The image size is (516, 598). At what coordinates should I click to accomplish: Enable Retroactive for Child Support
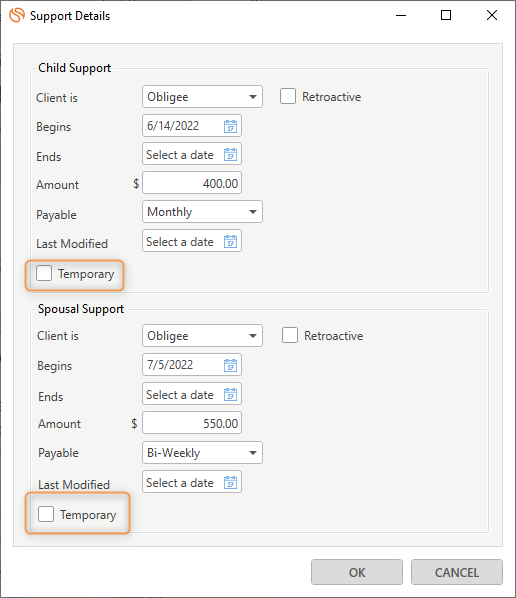tap(288, 96)
